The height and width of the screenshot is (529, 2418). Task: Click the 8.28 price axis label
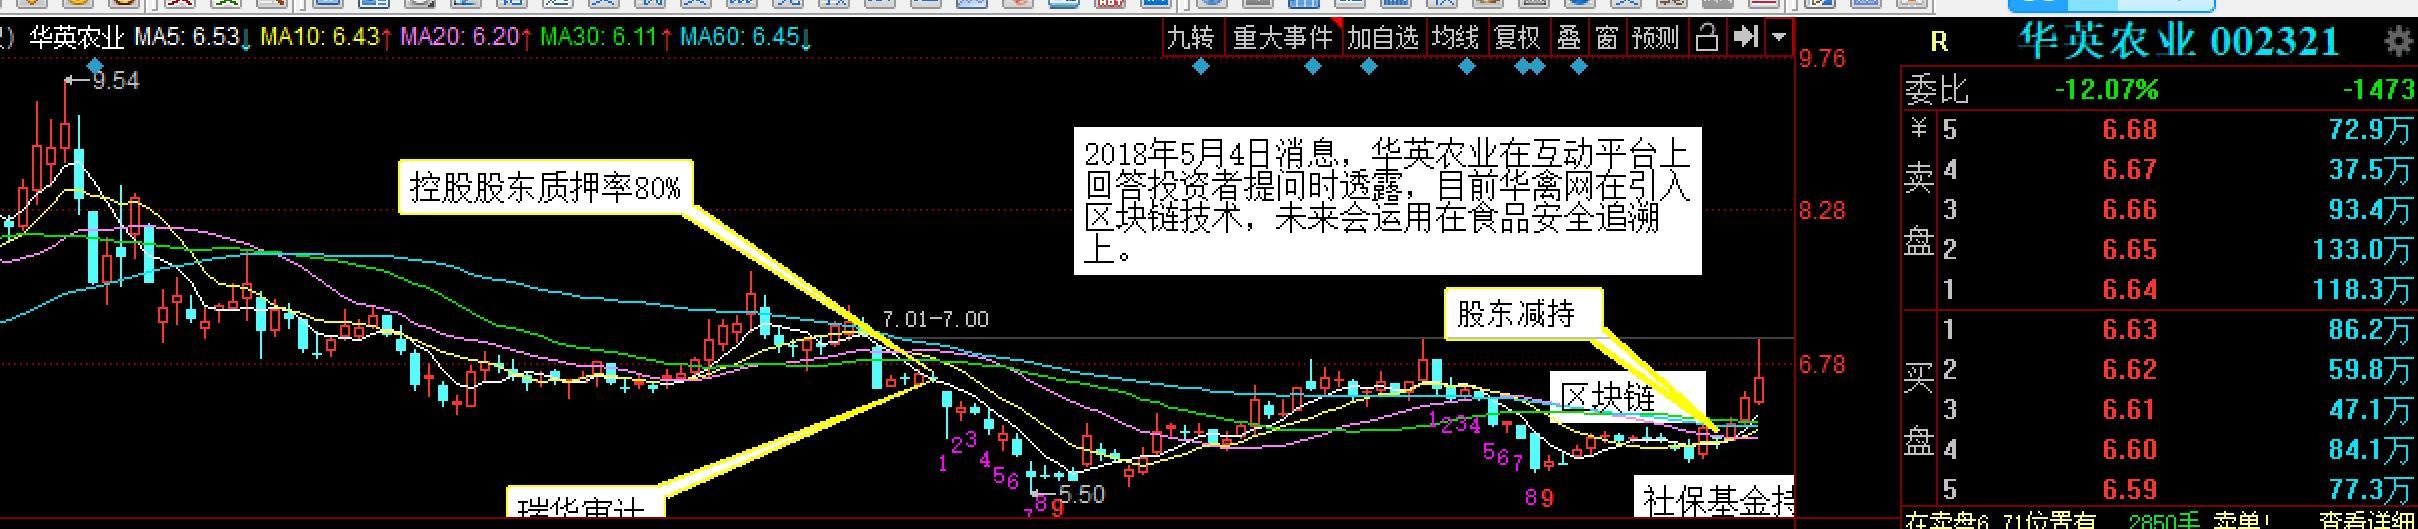coord(1822,211)
